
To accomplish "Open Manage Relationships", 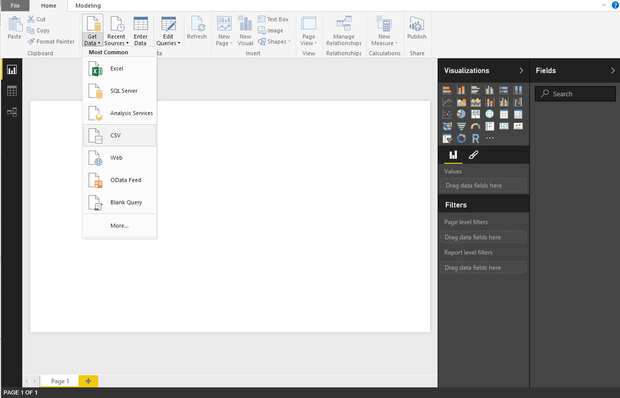I will [x=344, y=30].
